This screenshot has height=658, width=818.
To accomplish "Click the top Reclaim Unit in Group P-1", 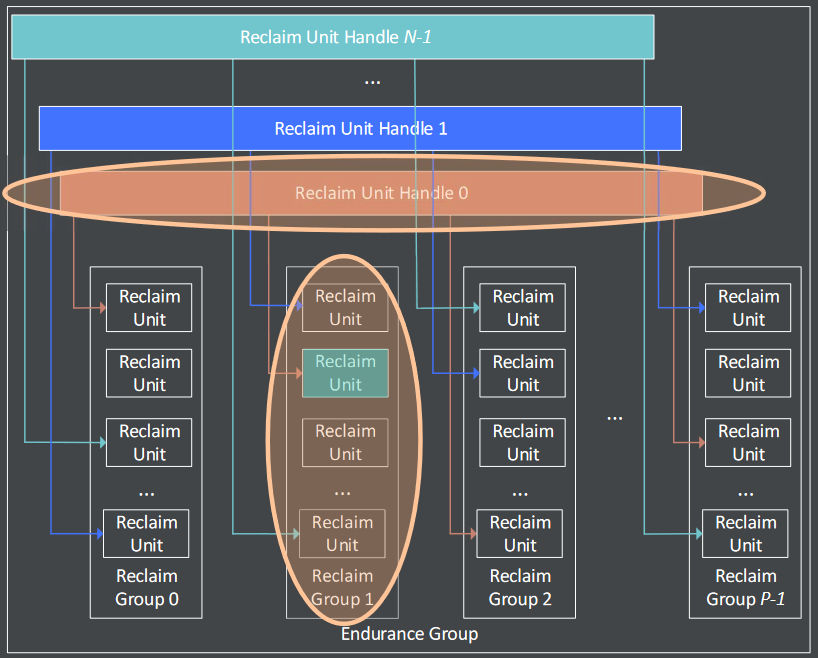I will coord(748,308).
